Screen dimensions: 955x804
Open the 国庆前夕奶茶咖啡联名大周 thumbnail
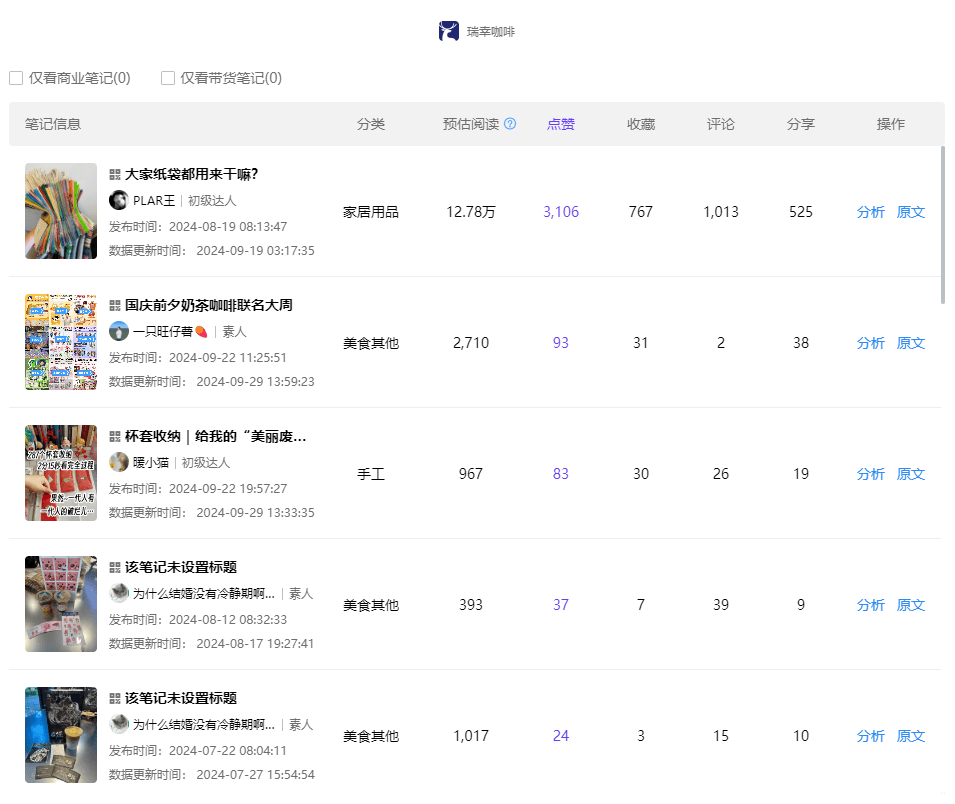pos(61,342)
